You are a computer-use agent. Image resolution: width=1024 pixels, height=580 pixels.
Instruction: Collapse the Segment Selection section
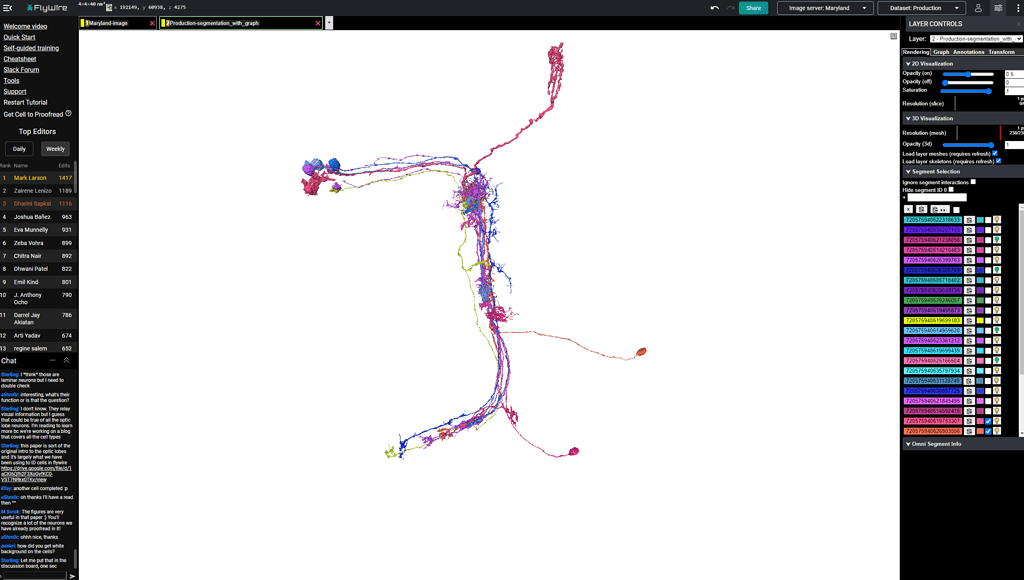coord(908,172)
